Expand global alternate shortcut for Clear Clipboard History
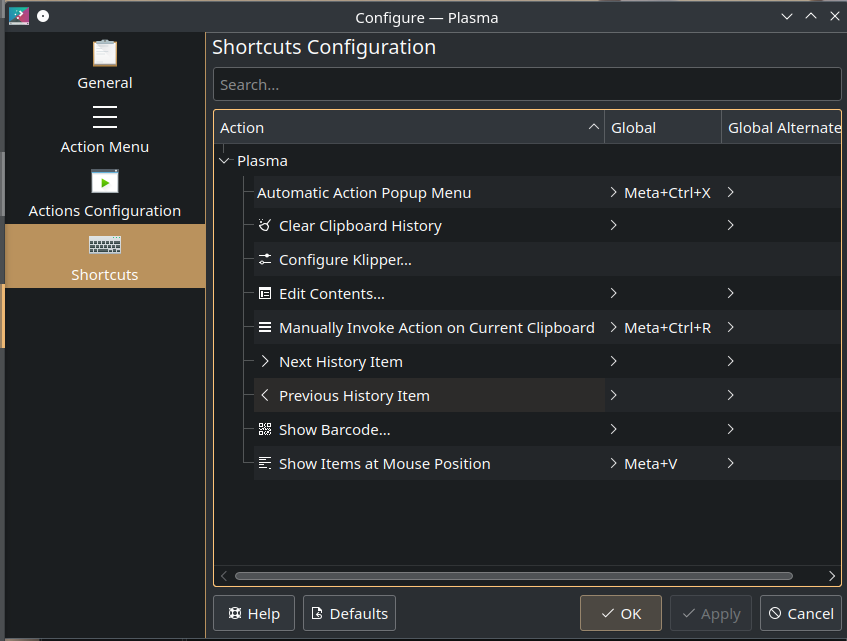Screen dimensions: 847x641 pos(731,226)
